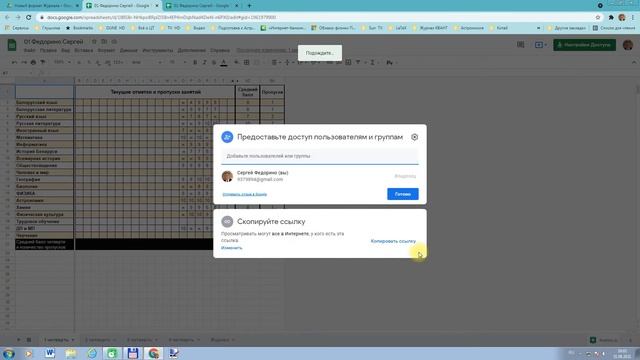Viewport: 640px width, 360px height.
Task: Open the Дополнения menu
Action: (x=191, y=50)
